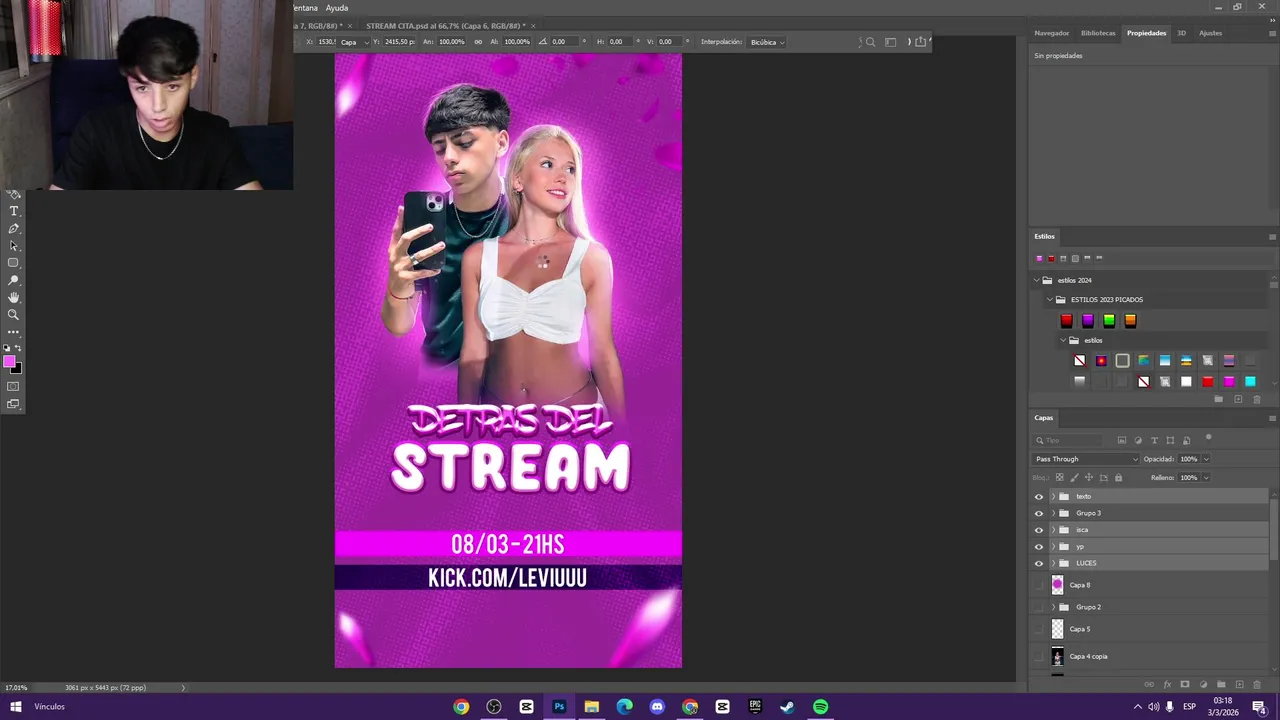The image size is (1280, 720).
Task: Toggle Quick Mask mode icon
Action: coord(13,386)
